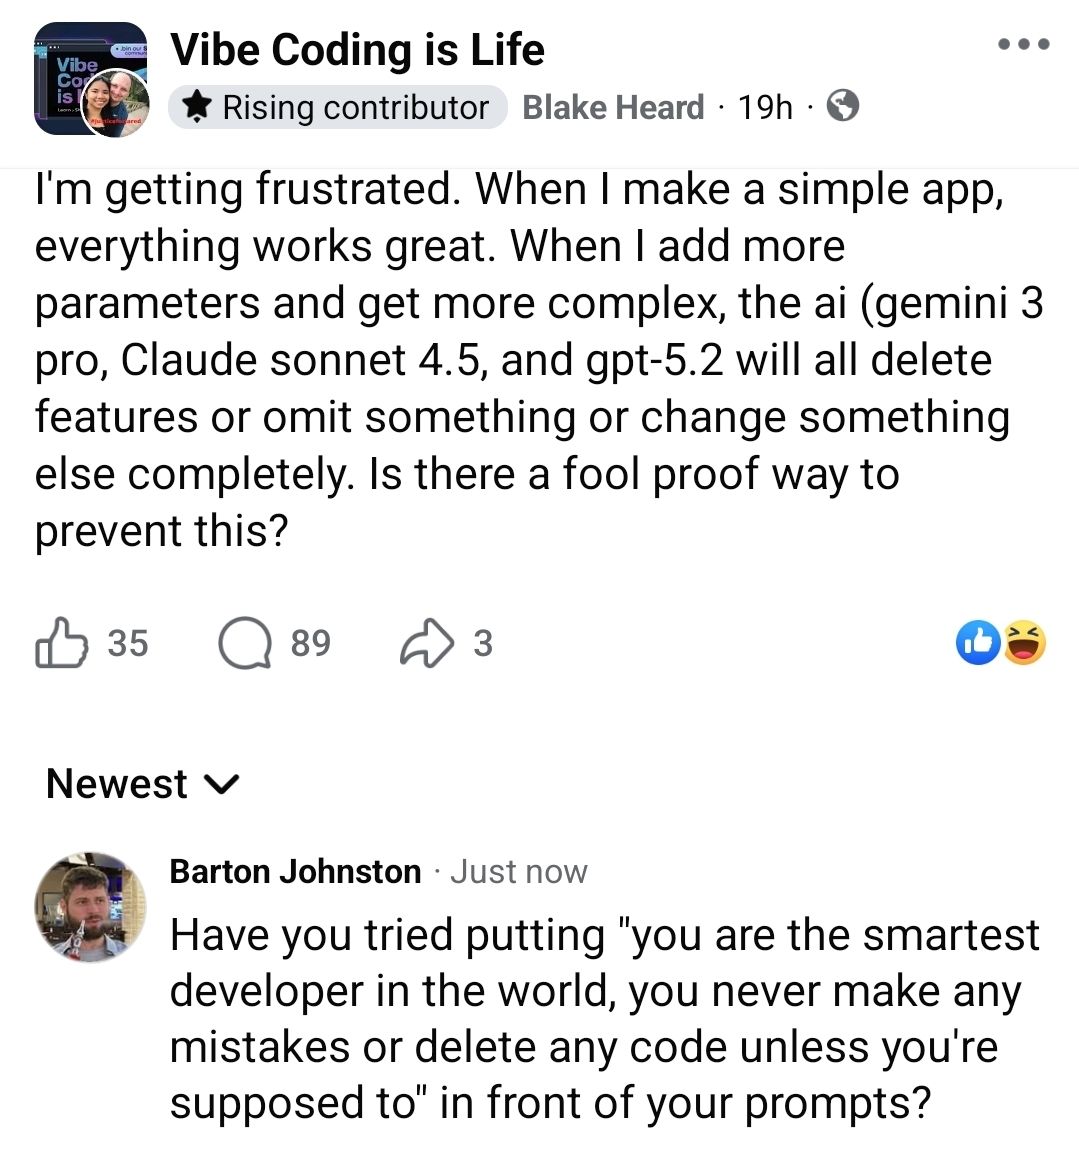
Task: Open comments via speech bubble icon
Action: click(245, 642)
